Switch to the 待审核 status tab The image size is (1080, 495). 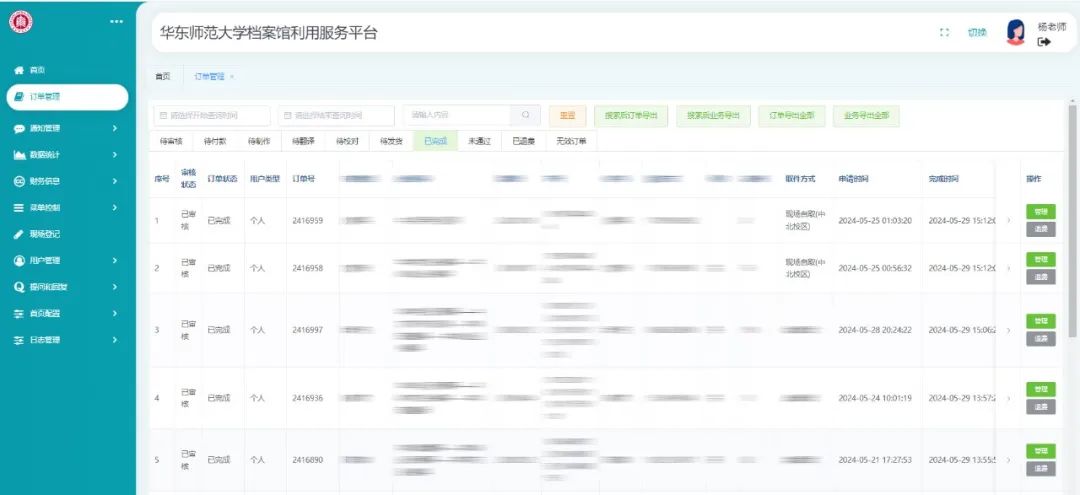(171, 141)
